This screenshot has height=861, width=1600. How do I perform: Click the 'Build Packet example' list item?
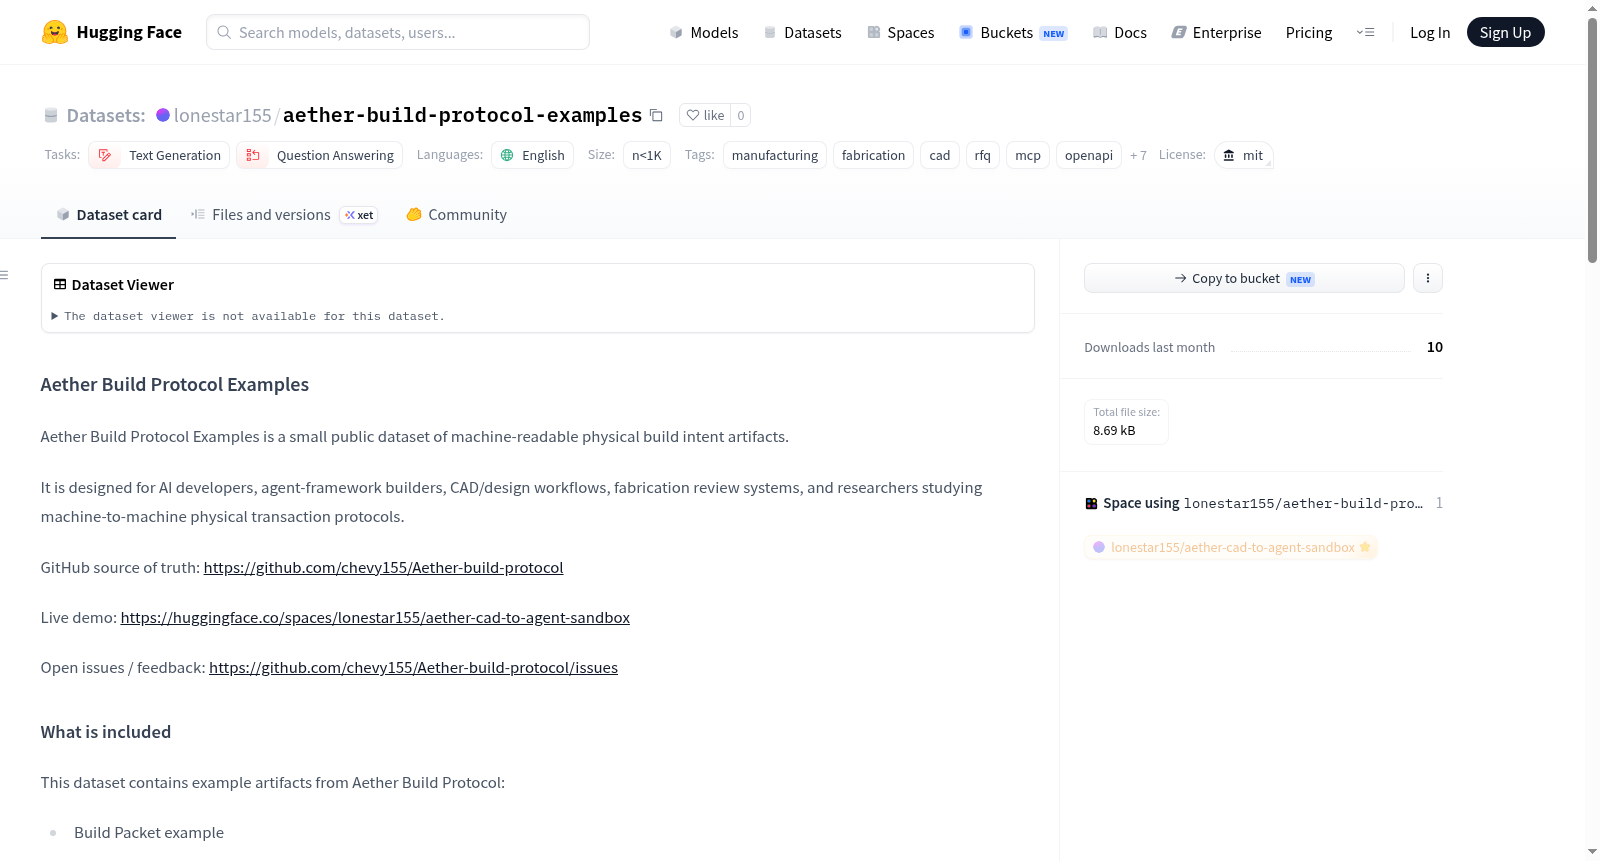click(x=149, y=833)
